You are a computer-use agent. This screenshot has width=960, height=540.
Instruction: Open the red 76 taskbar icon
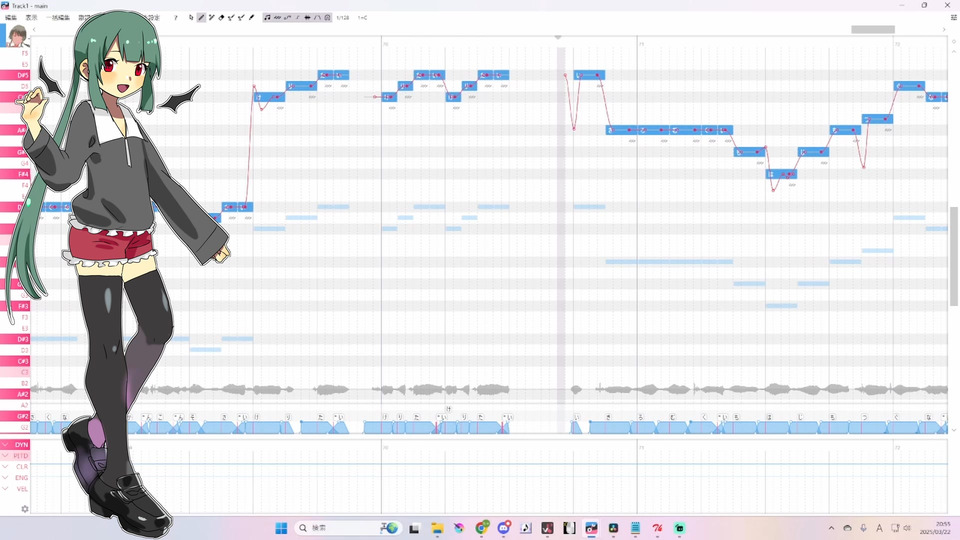point(657,528)
